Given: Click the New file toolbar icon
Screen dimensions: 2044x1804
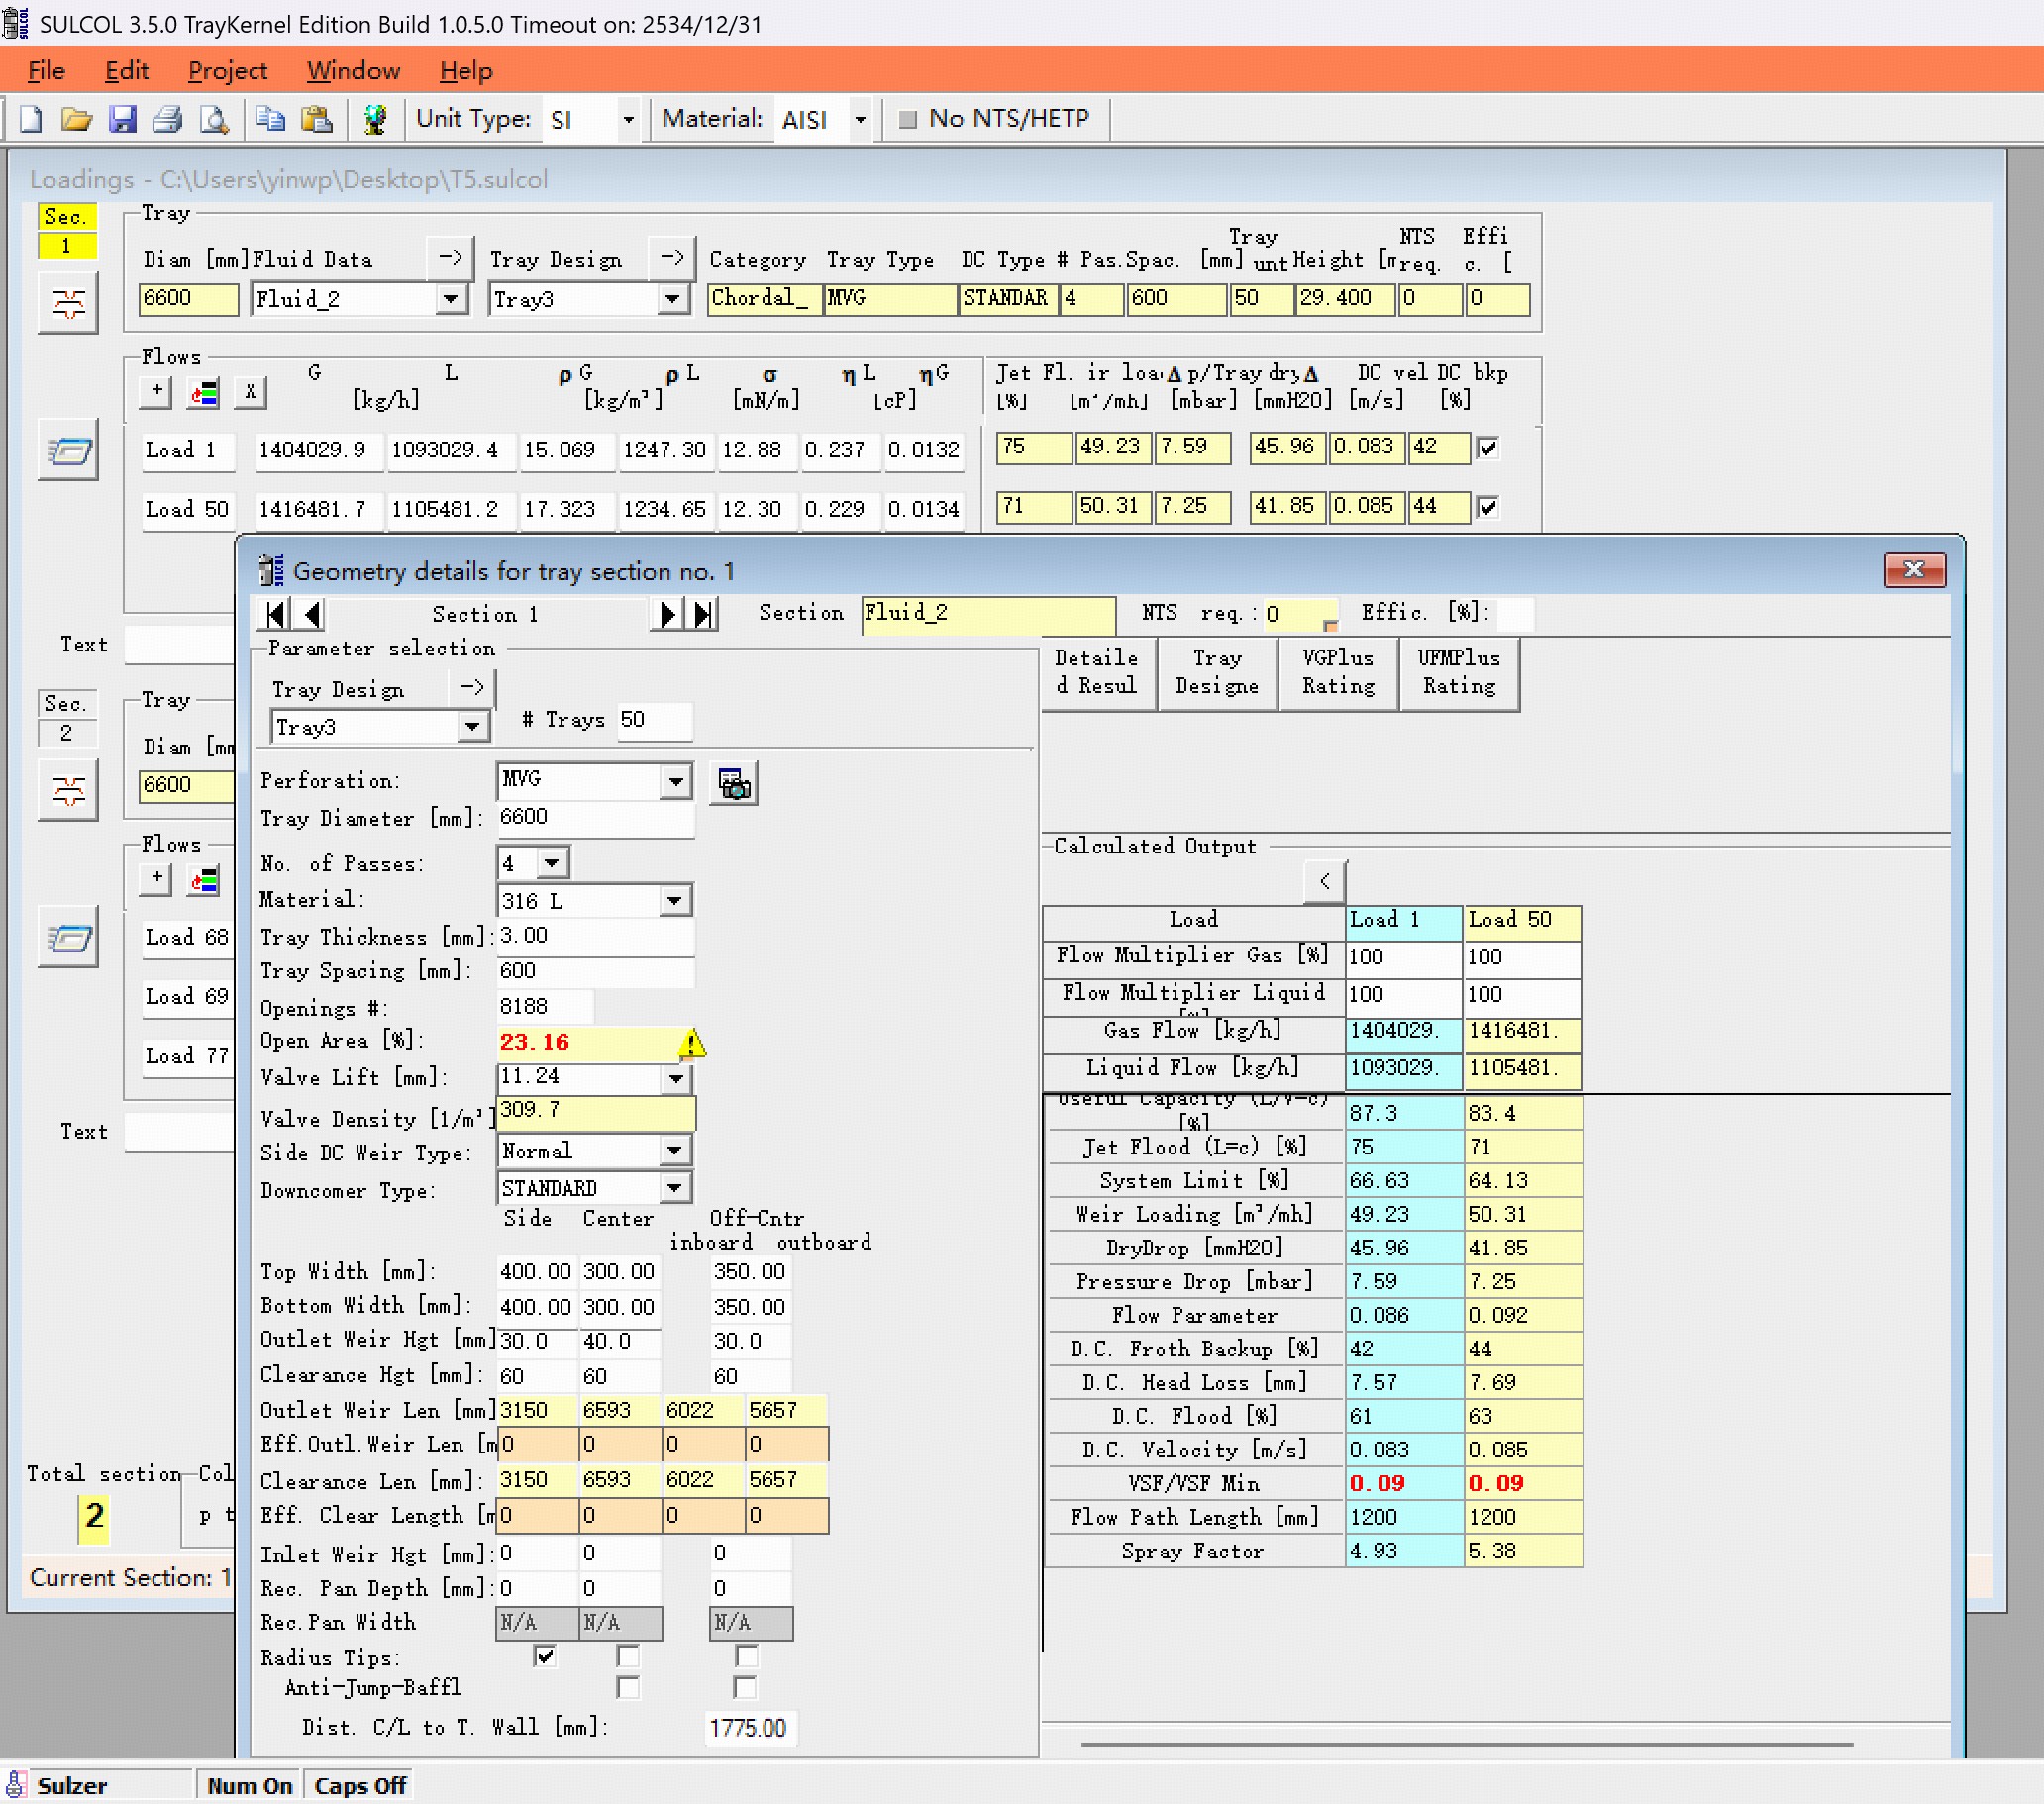Looking at the screenshot, I should [x=31, y=120].
